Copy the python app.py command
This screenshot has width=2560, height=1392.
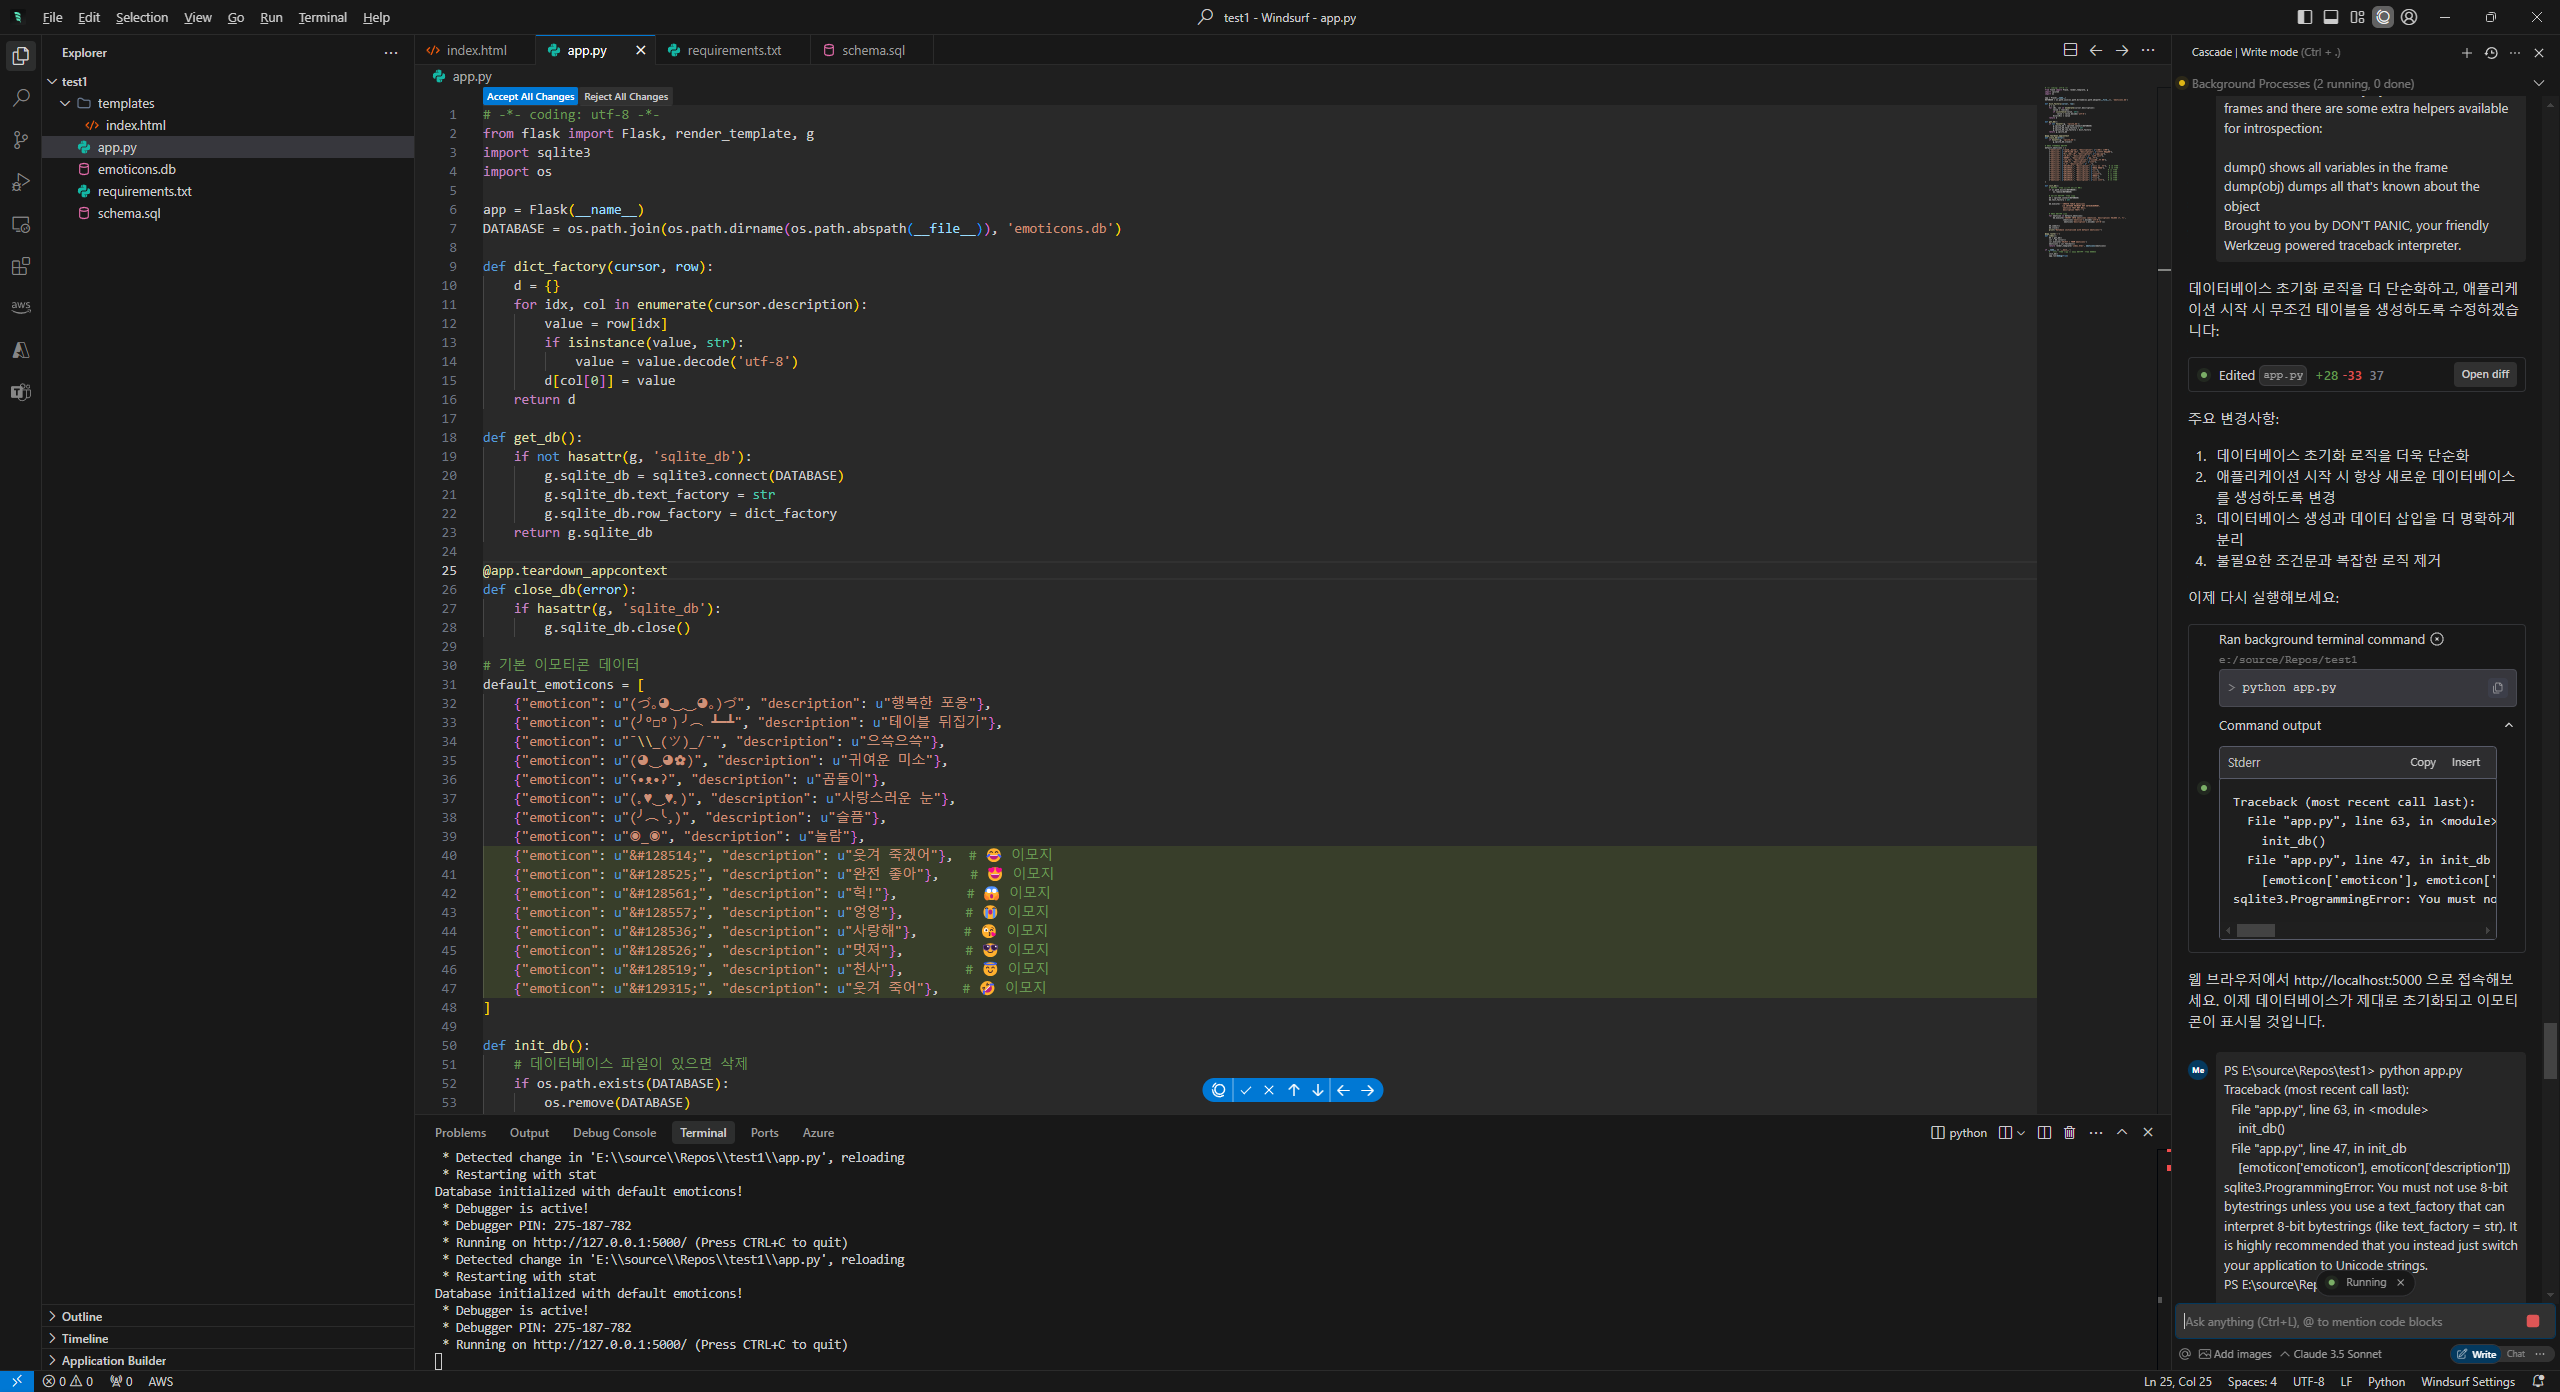tap(2497, 687)
